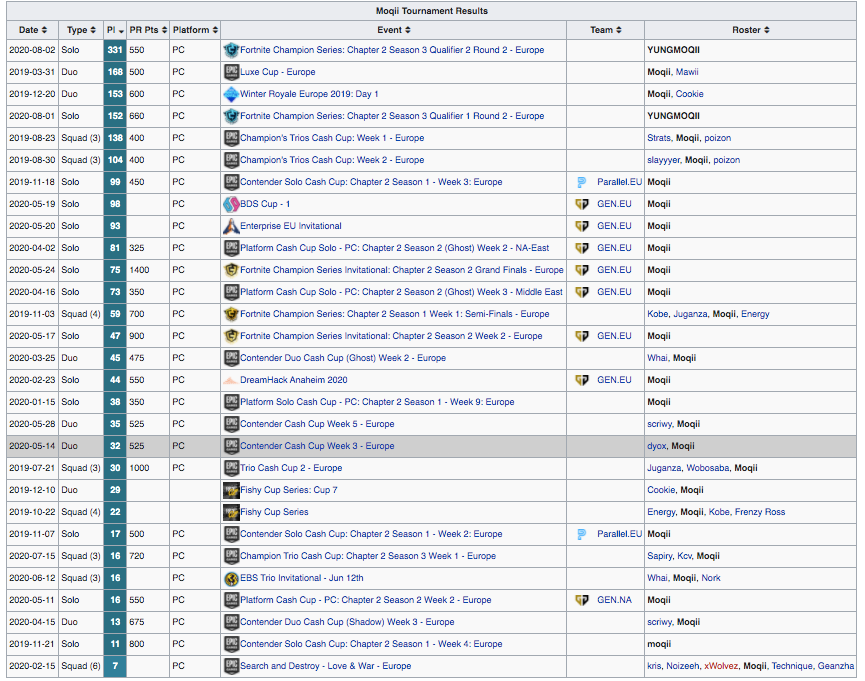The image size is (865, 681).
Task: Open Parallel.EU link in 2019-11-18 row
Action: coord(620,182)
